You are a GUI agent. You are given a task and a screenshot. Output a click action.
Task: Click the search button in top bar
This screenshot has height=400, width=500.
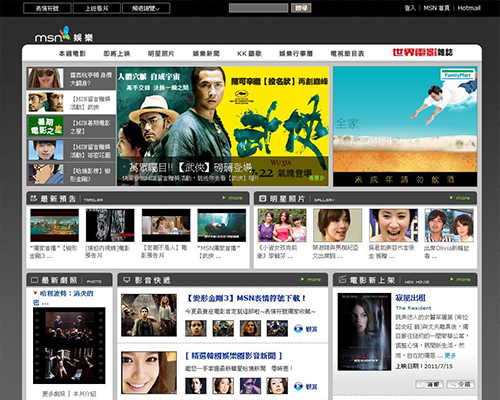[301, 8]
